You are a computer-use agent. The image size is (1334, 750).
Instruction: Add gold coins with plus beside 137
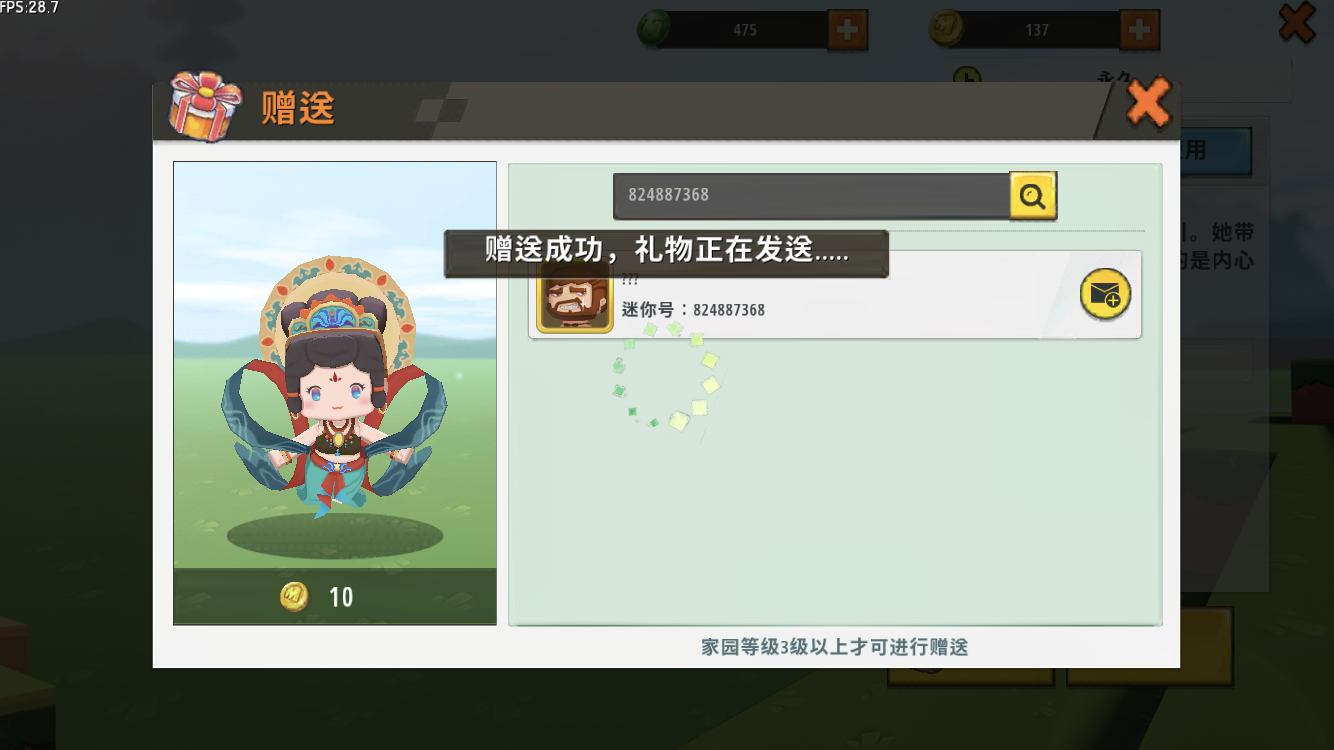point(1139,30)
